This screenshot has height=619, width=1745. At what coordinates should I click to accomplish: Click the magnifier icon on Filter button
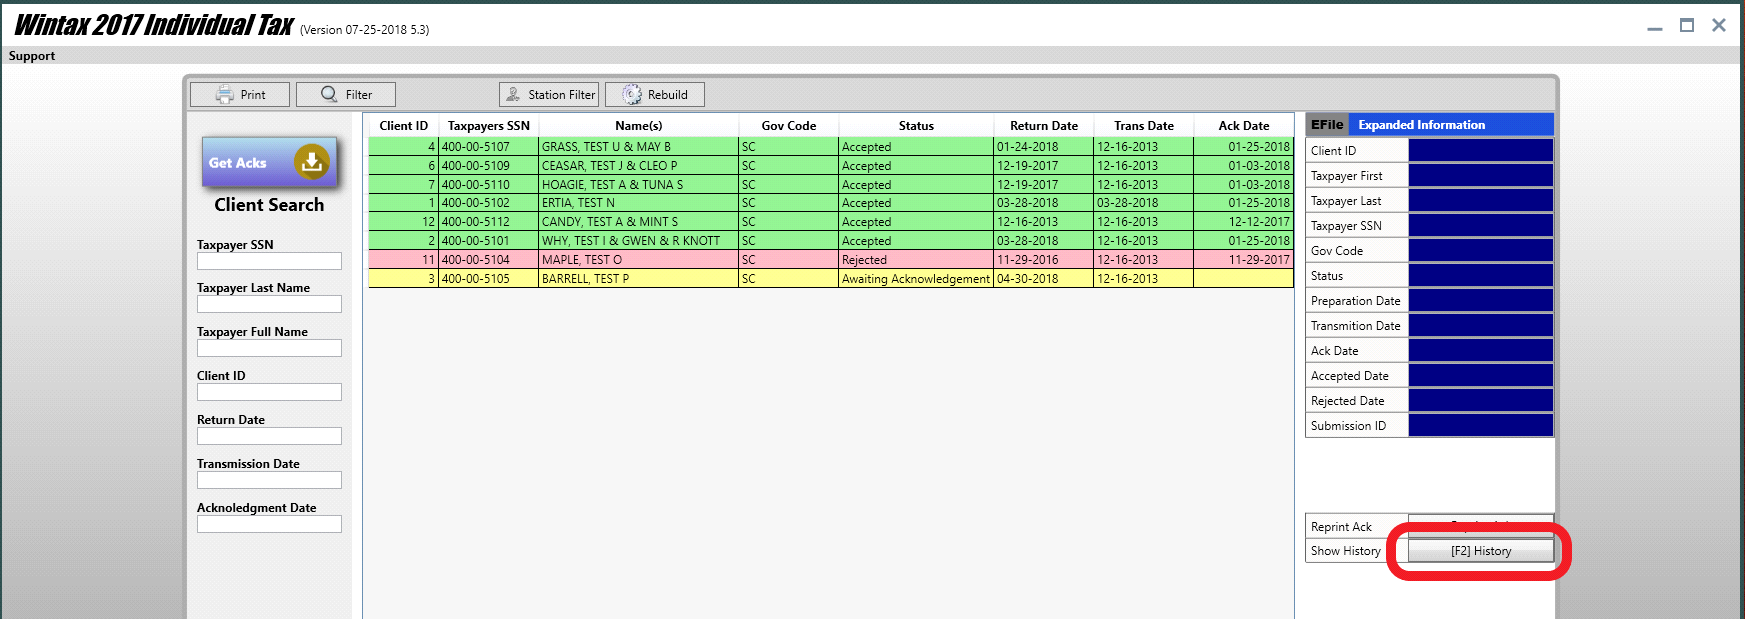329,94
